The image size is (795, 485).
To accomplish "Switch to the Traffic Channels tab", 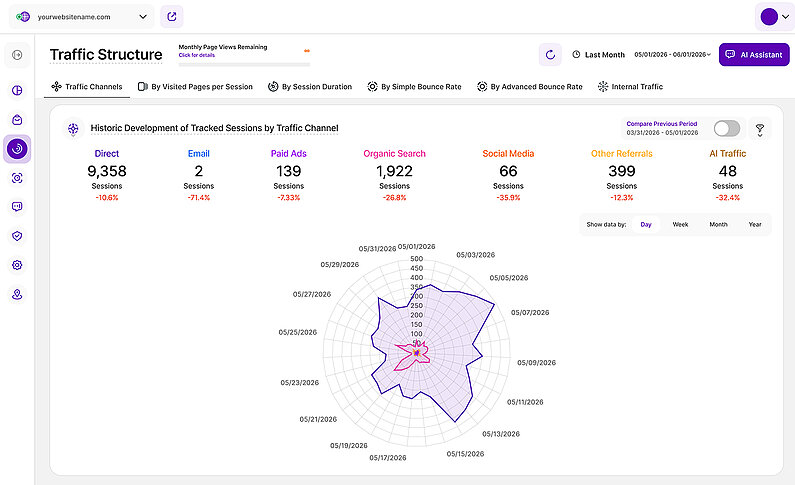I will tap(87, 87).
